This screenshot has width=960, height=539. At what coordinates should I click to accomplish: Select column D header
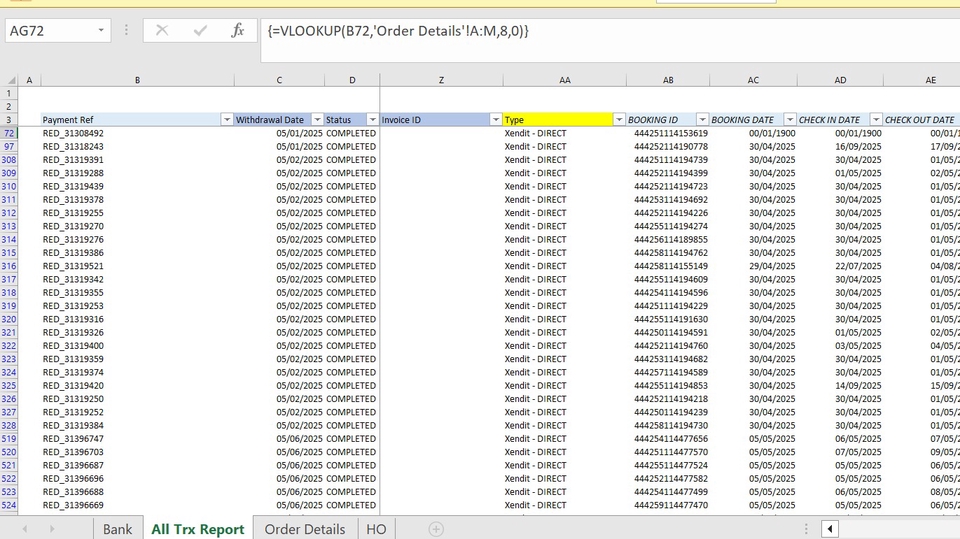[352, 80]
